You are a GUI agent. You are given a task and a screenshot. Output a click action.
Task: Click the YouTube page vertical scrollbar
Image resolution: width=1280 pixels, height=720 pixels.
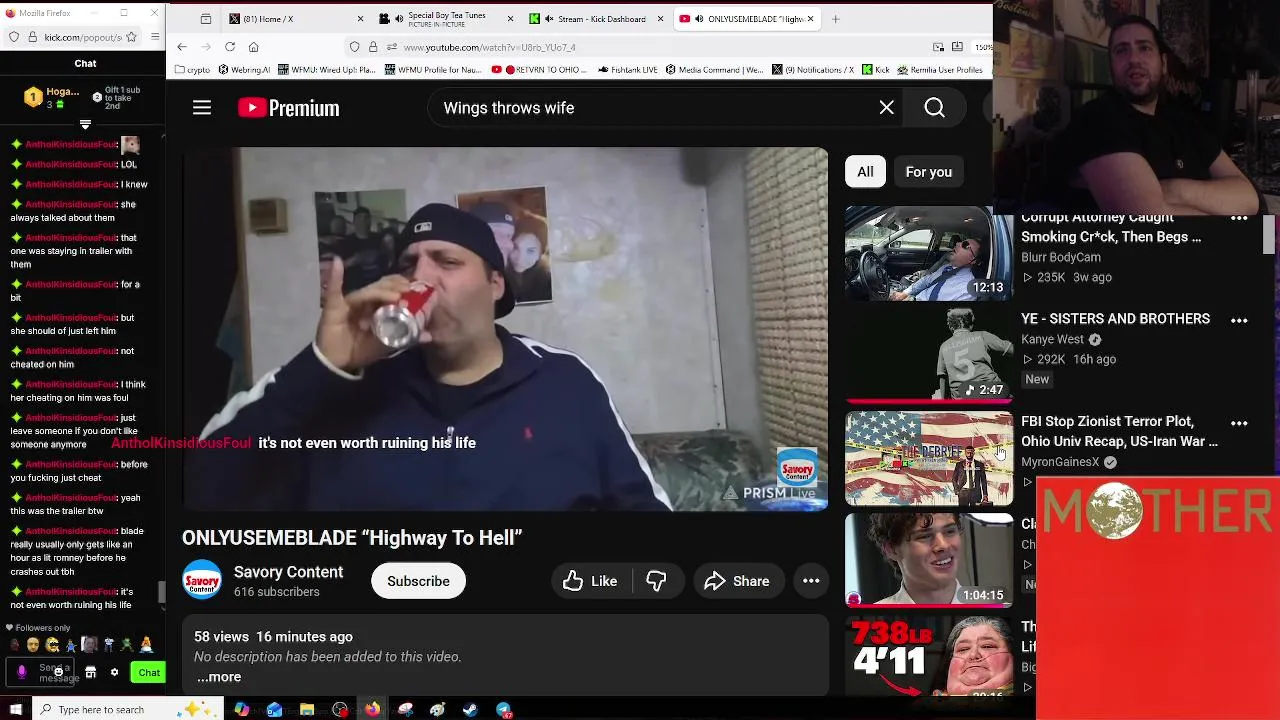(1269, 234)
